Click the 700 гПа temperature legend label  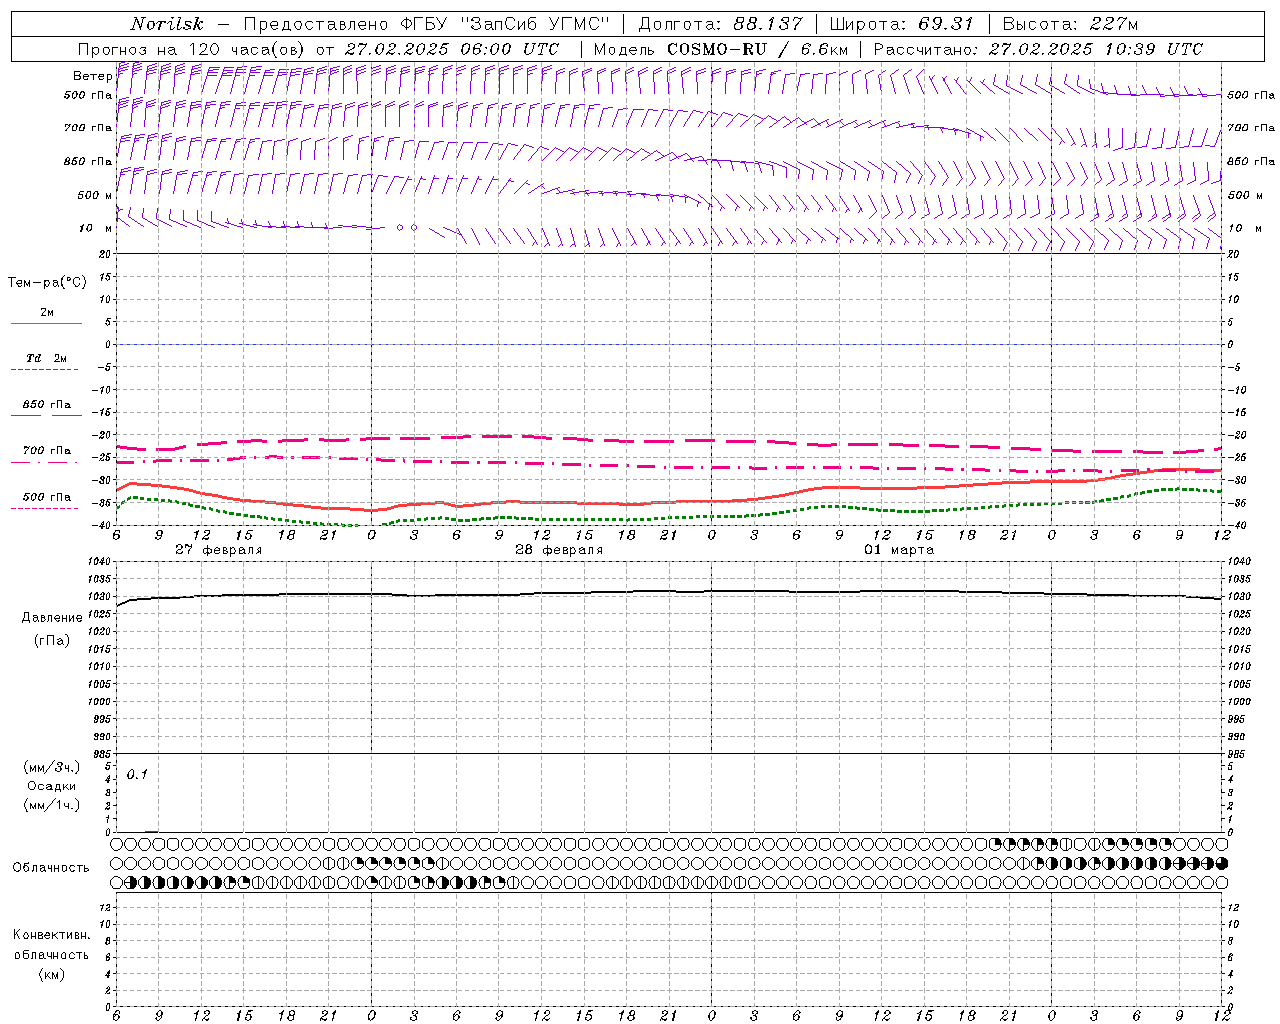pyautogui.click(x=47, y=451)
